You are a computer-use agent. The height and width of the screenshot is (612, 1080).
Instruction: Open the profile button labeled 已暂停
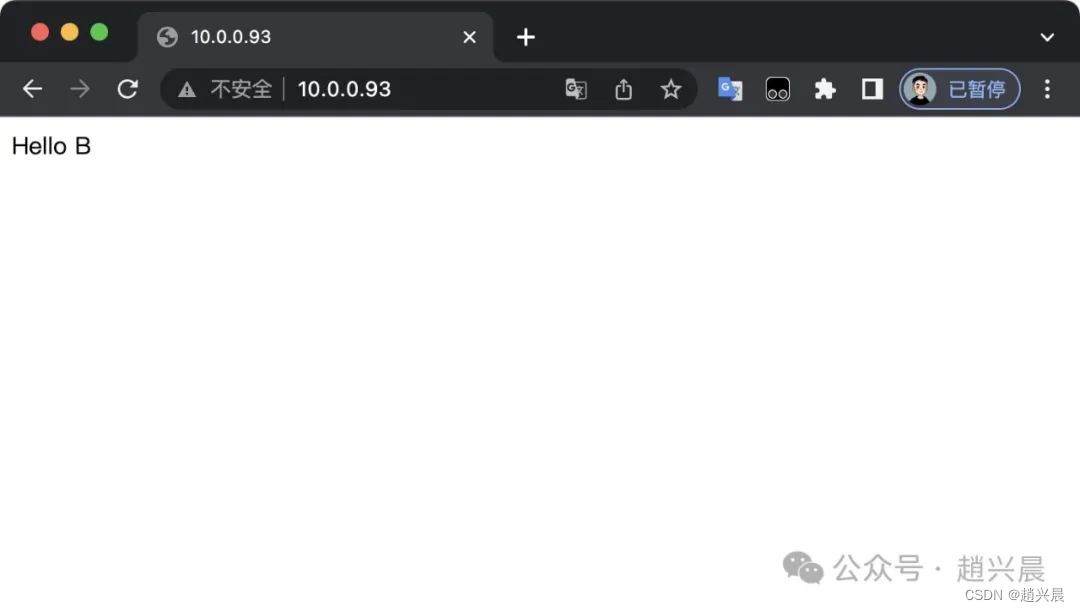click(x=959, y=89)
